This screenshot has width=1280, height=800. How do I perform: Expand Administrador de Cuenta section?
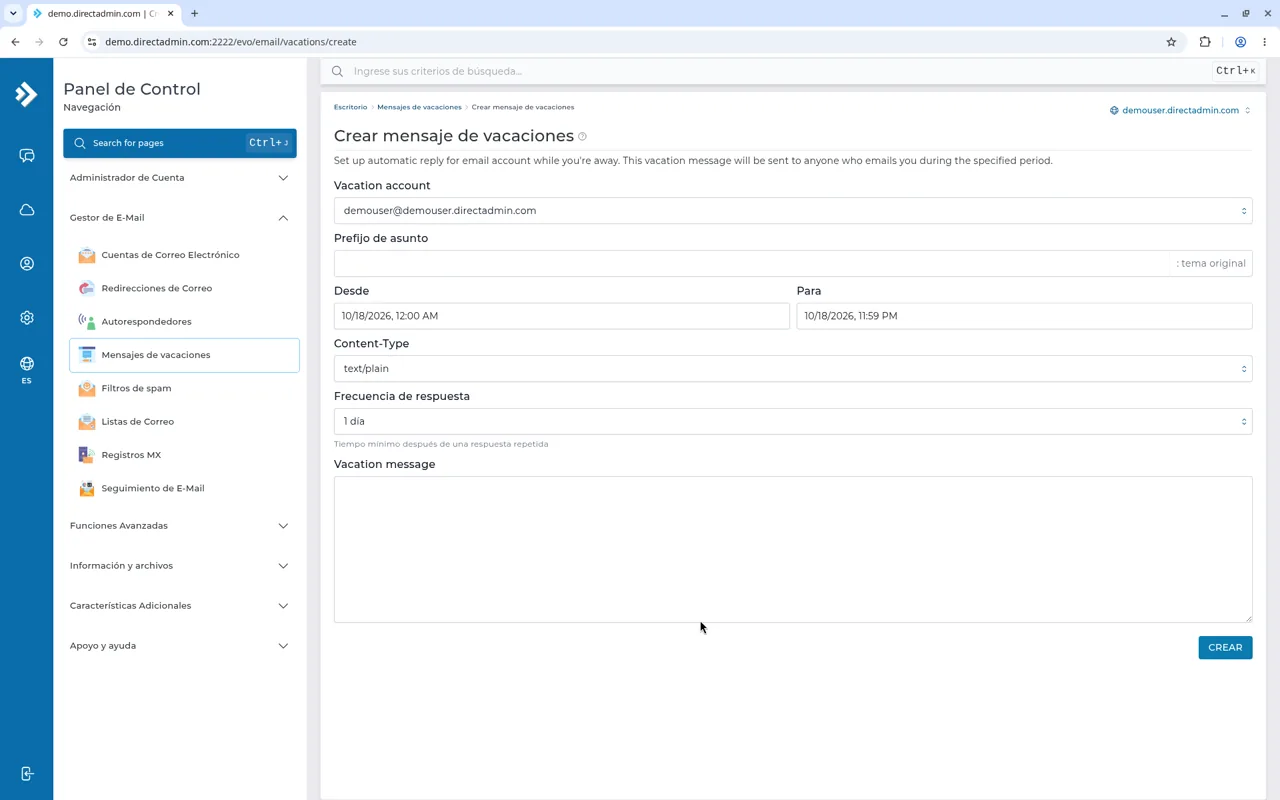(x=180, y=178)
